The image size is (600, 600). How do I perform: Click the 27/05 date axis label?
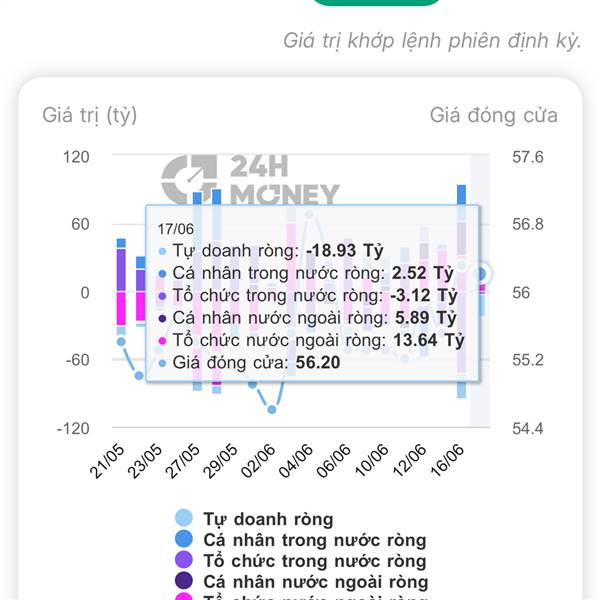coord(183,461)
